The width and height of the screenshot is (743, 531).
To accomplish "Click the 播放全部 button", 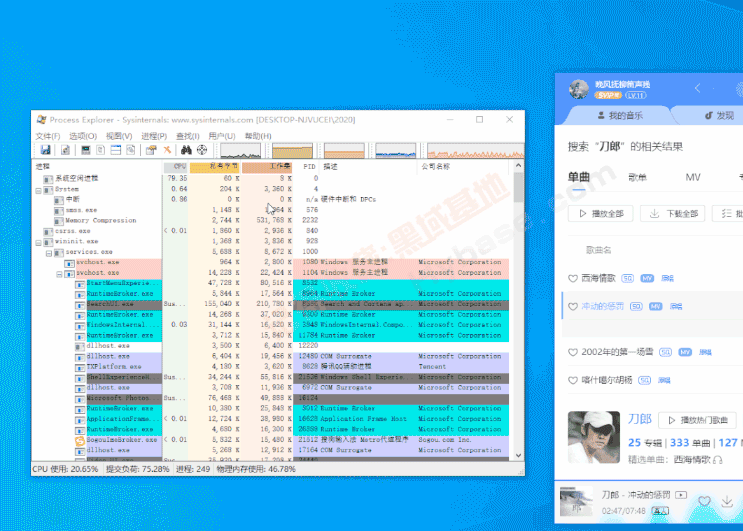I will pyautogui.click(x=601, y=214).
